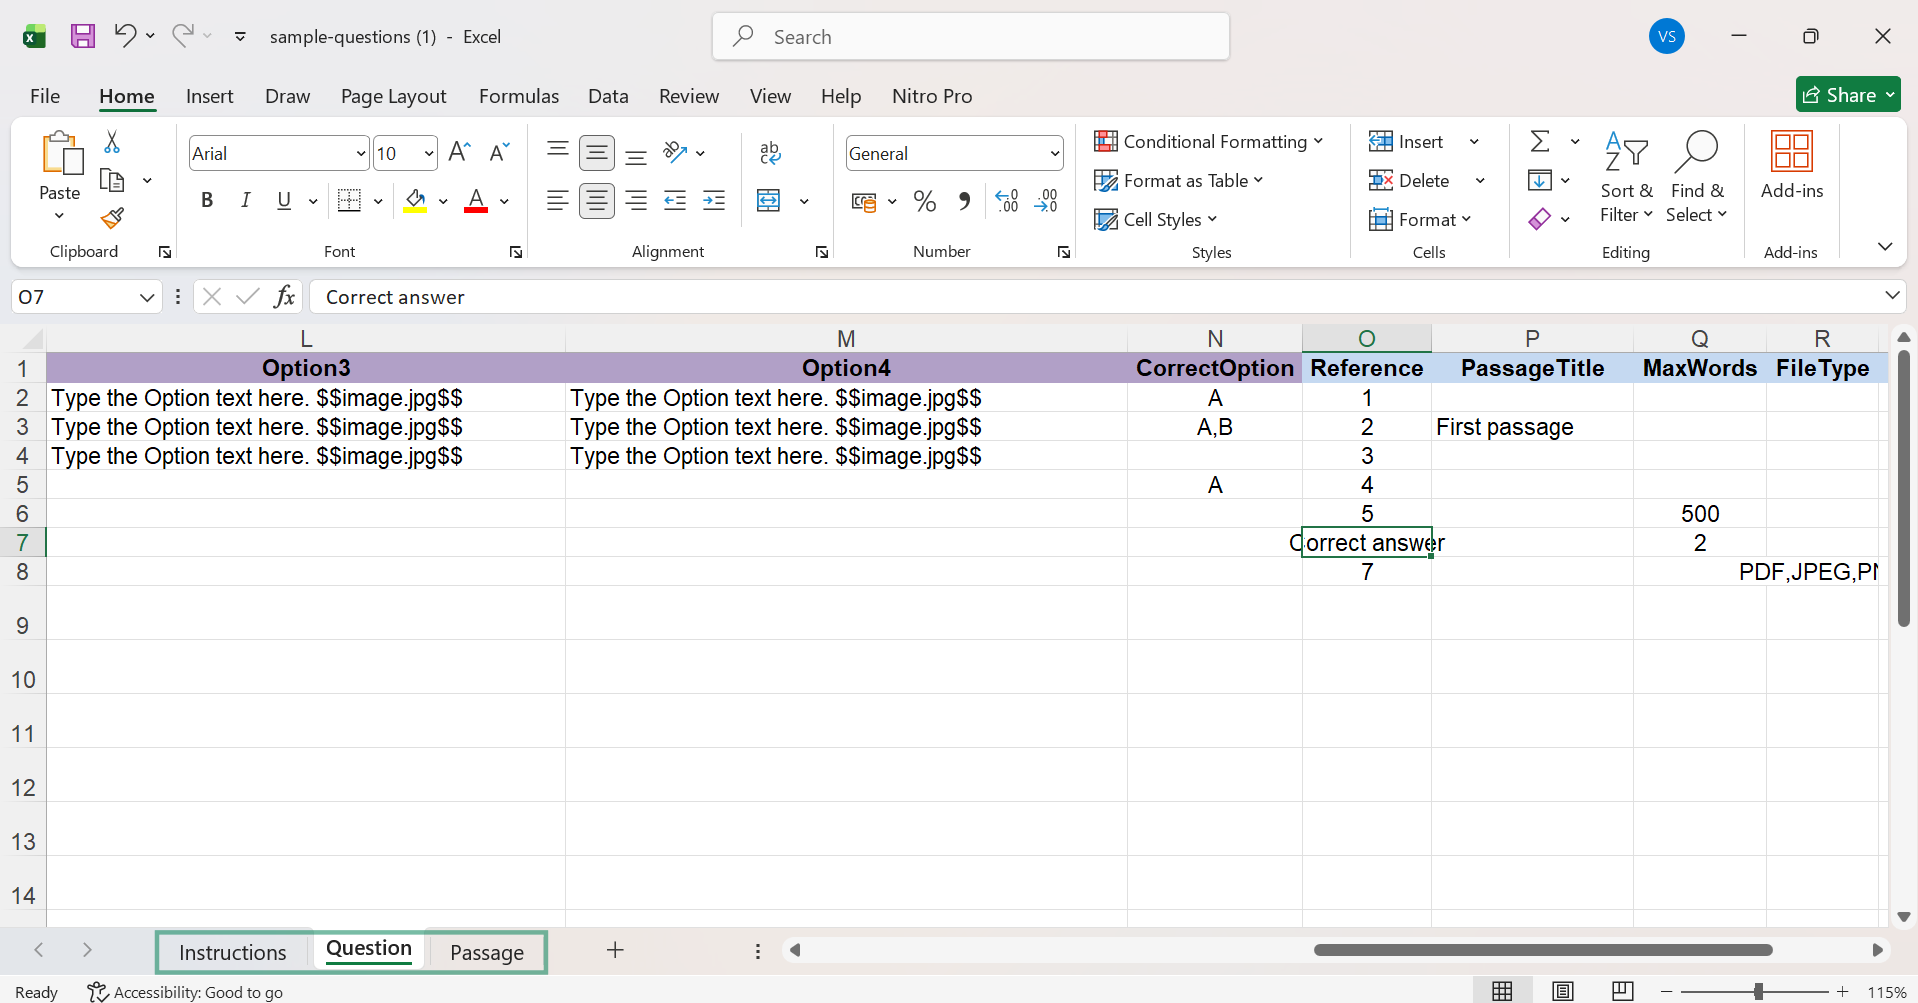Click Increase Font Size icon
The height and width of the screenshot is (1003, 1918).
coord(459,153)
